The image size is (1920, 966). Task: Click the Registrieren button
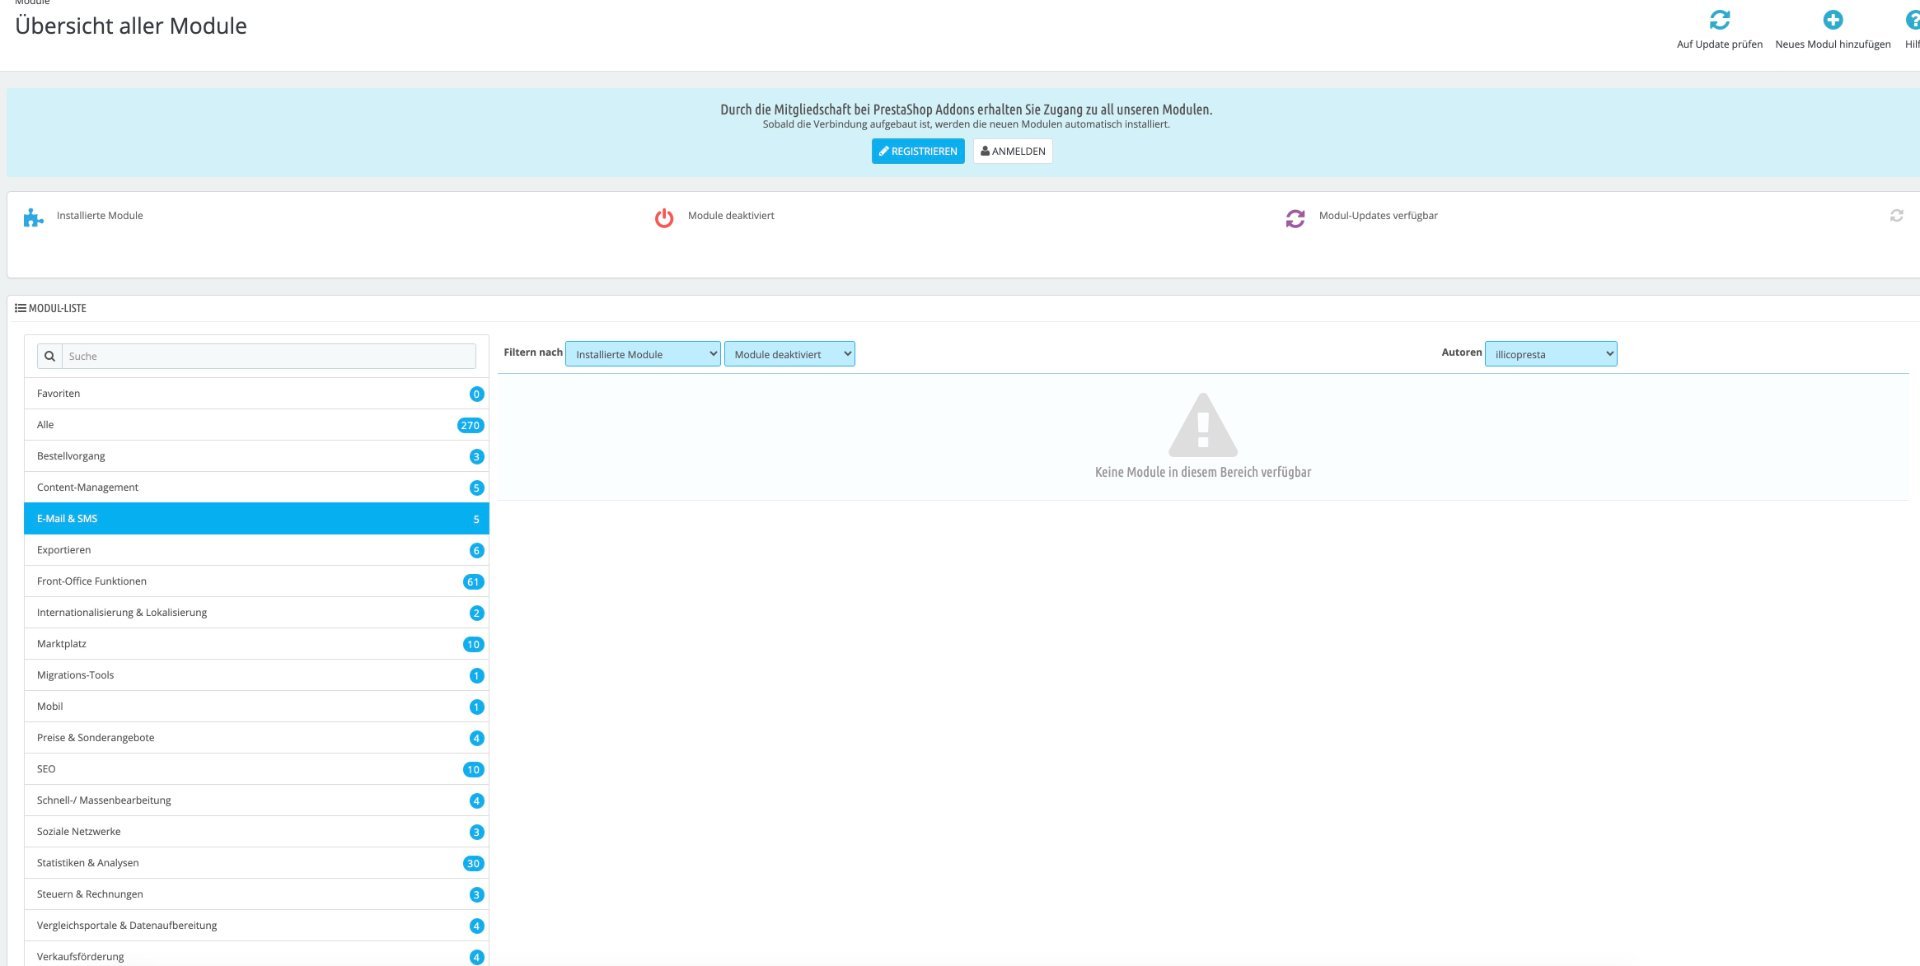pos(918,151)
